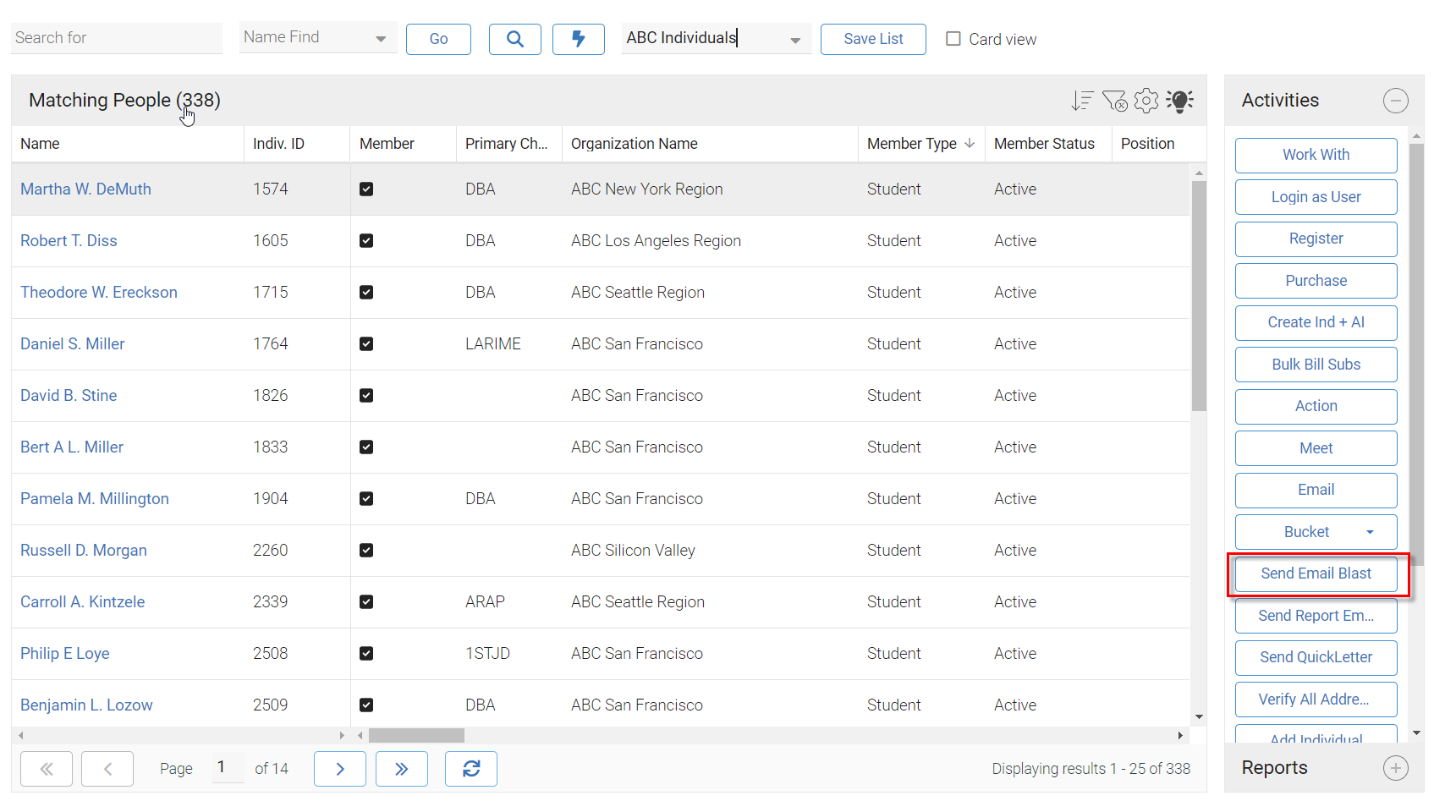The width and height of the screenshot is (1434, 801).
Task: Open Philip E Loye's record link
Action: coord(65,653)
